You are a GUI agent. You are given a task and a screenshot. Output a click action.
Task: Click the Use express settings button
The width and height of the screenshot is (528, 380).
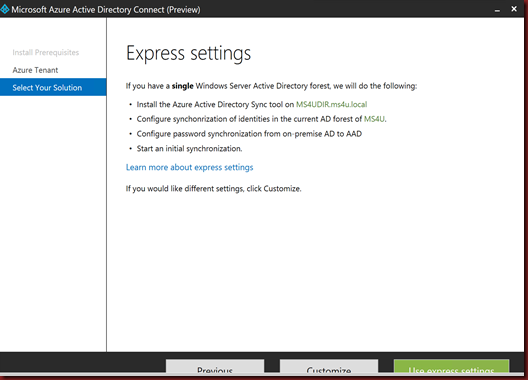coord(451,366)
